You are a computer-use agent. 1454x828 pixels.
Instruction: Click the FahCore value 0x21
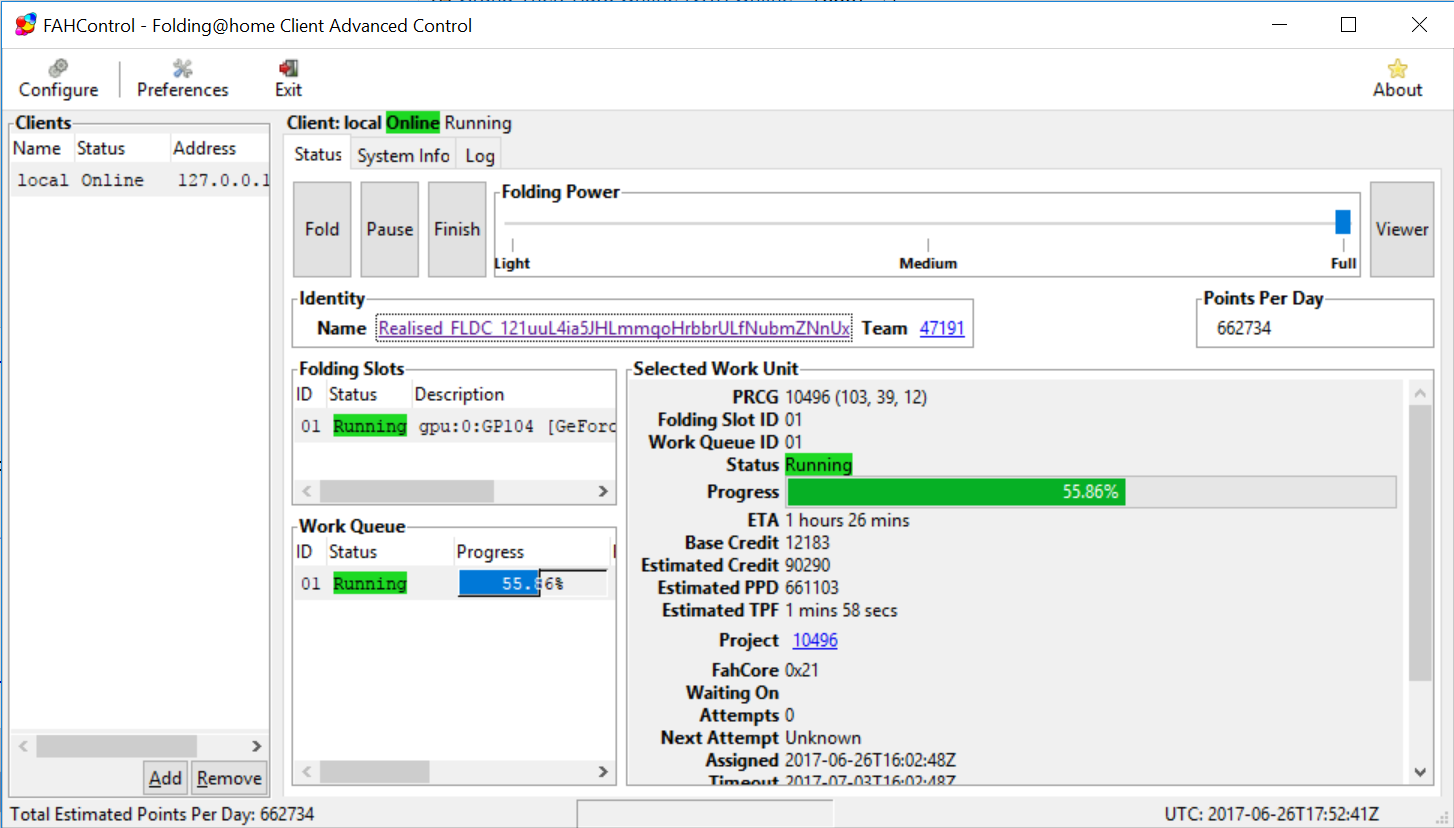click(x=802, y=670)
